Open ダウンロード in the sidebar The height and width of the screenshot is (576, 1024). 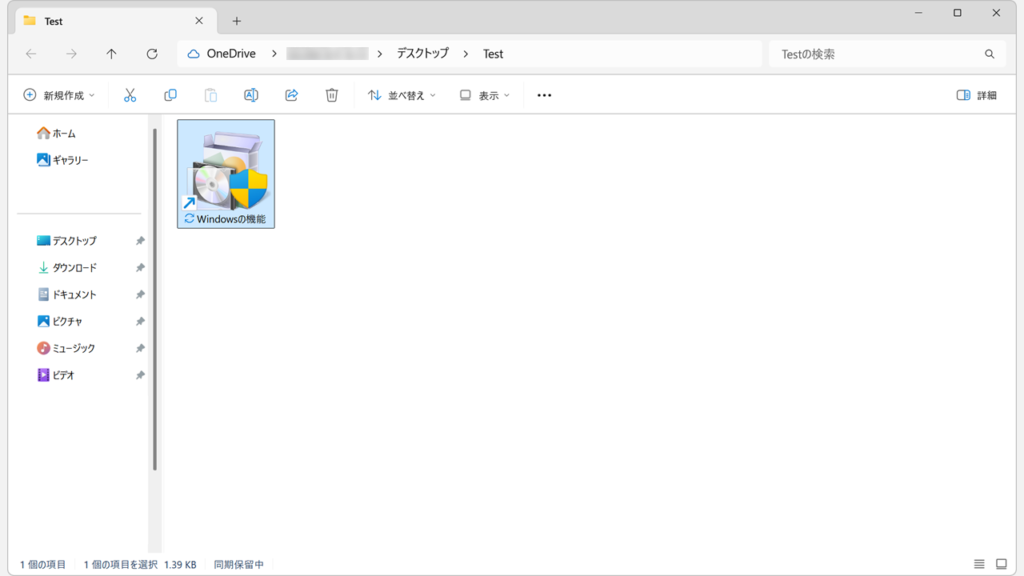(x=74, y=268)
